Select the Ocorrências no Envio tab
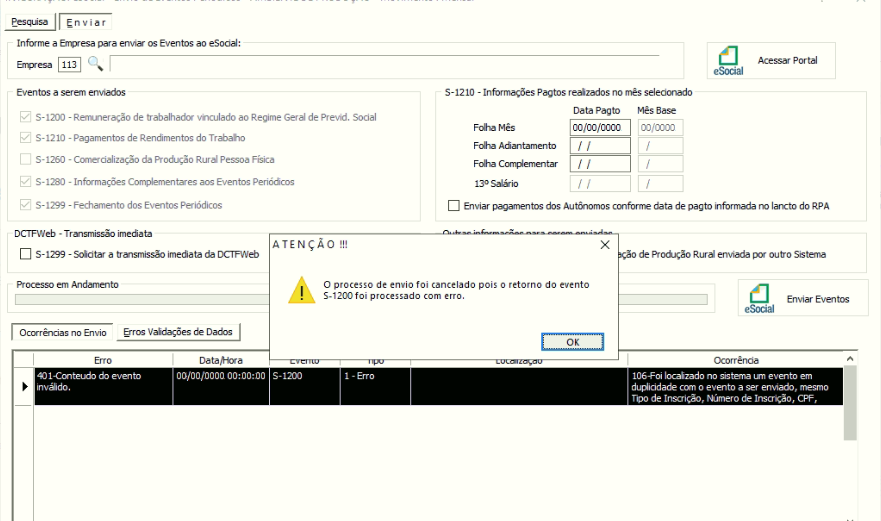Image resolution: width=881 pixels, height=521 pixels. click(x=61, y=331)
